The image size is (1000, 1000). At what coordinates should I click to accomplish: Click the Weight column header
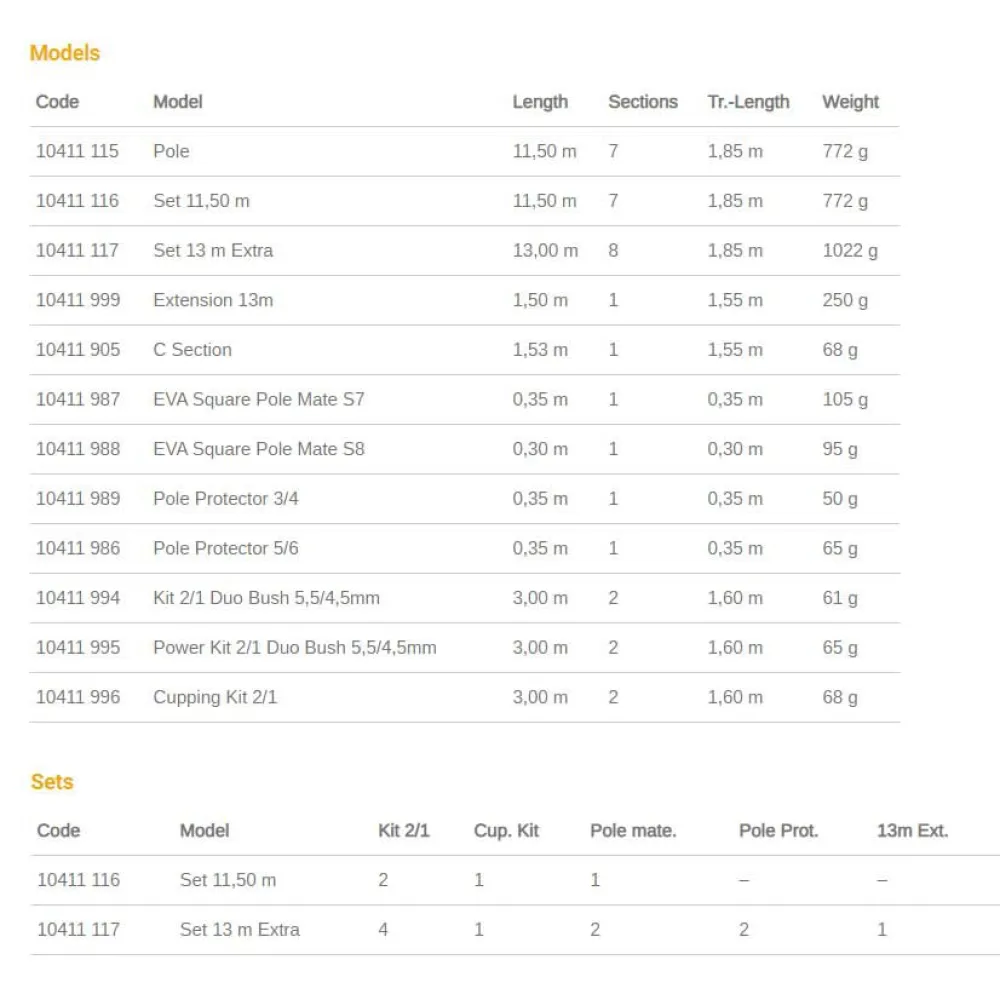tap(850, 102)
